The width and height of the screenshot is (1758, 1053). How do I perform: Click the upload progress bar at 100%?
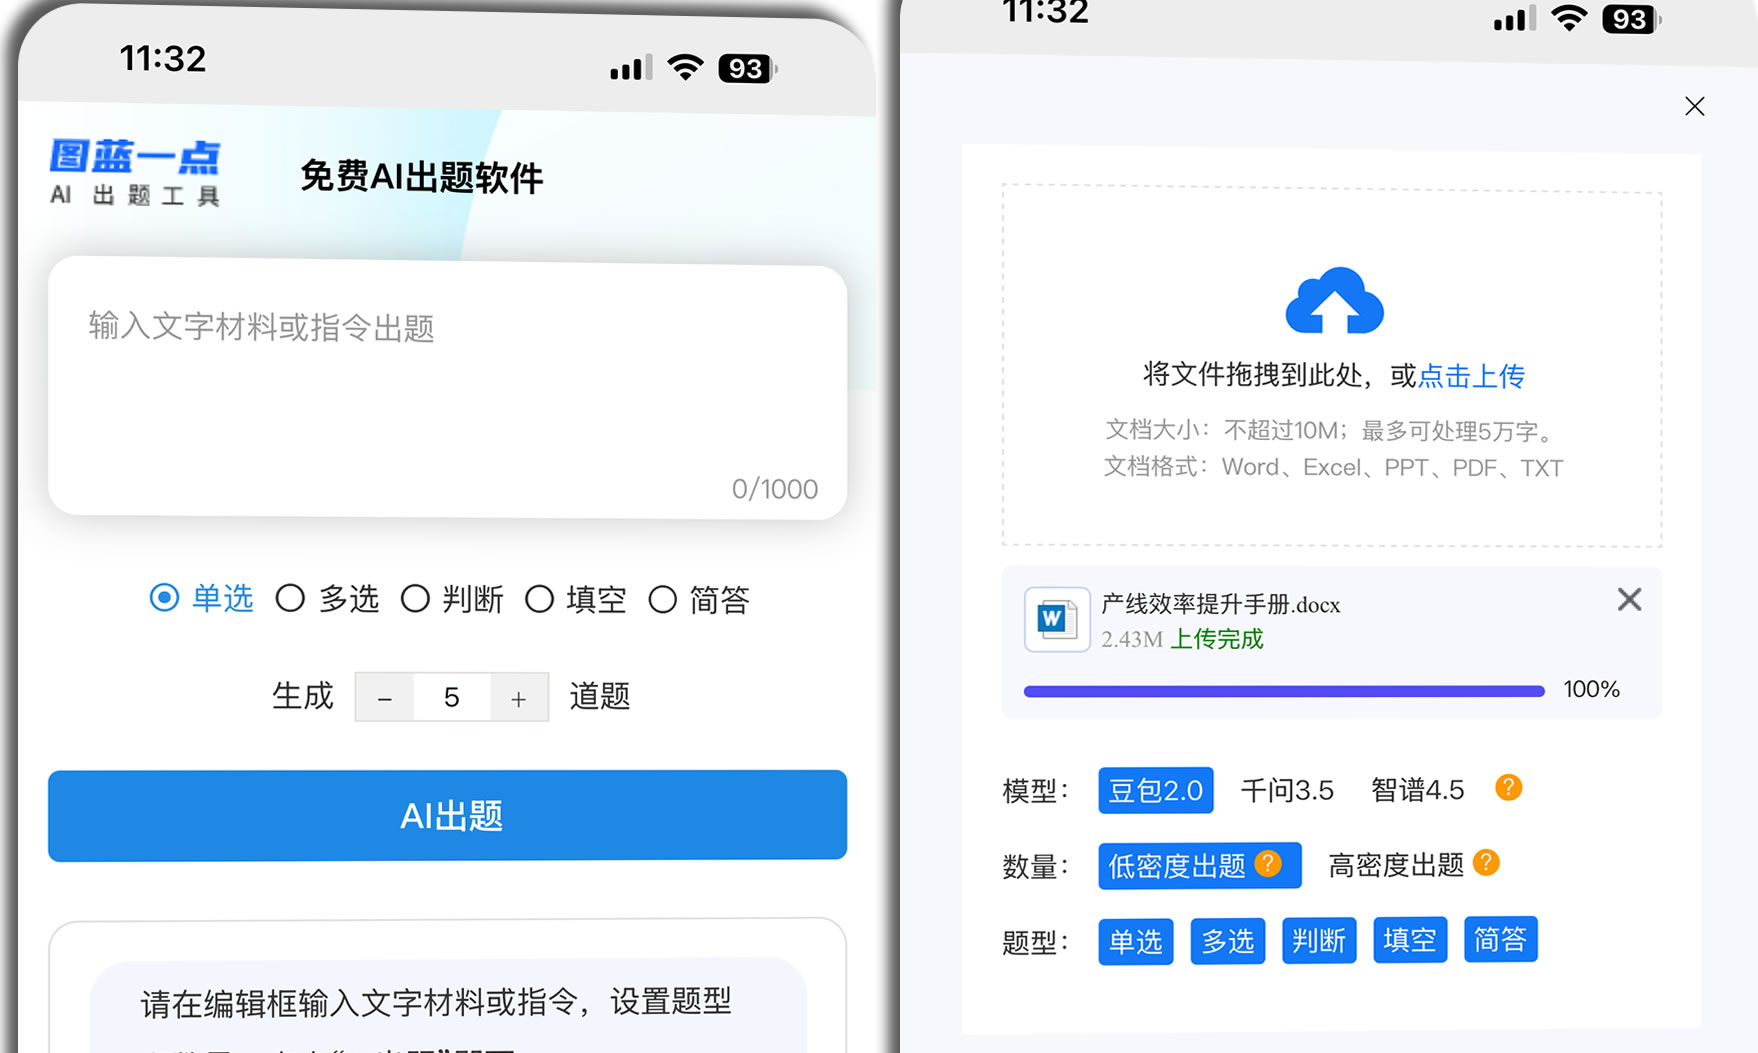[x=1284, y=691]
